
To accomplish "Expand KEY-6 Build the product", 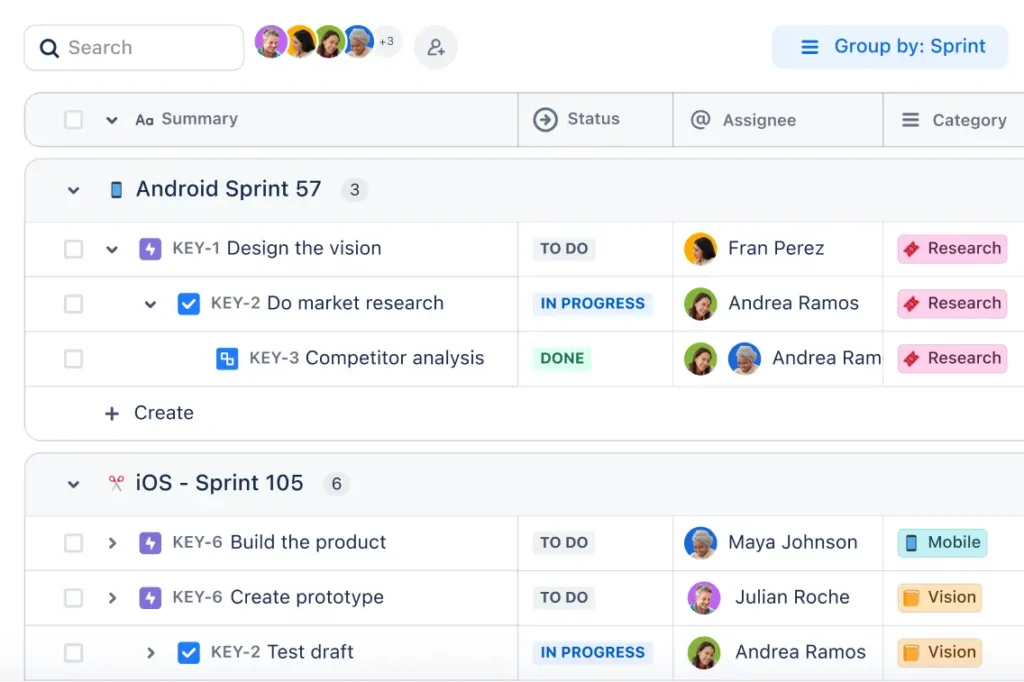I will point(112,542).
